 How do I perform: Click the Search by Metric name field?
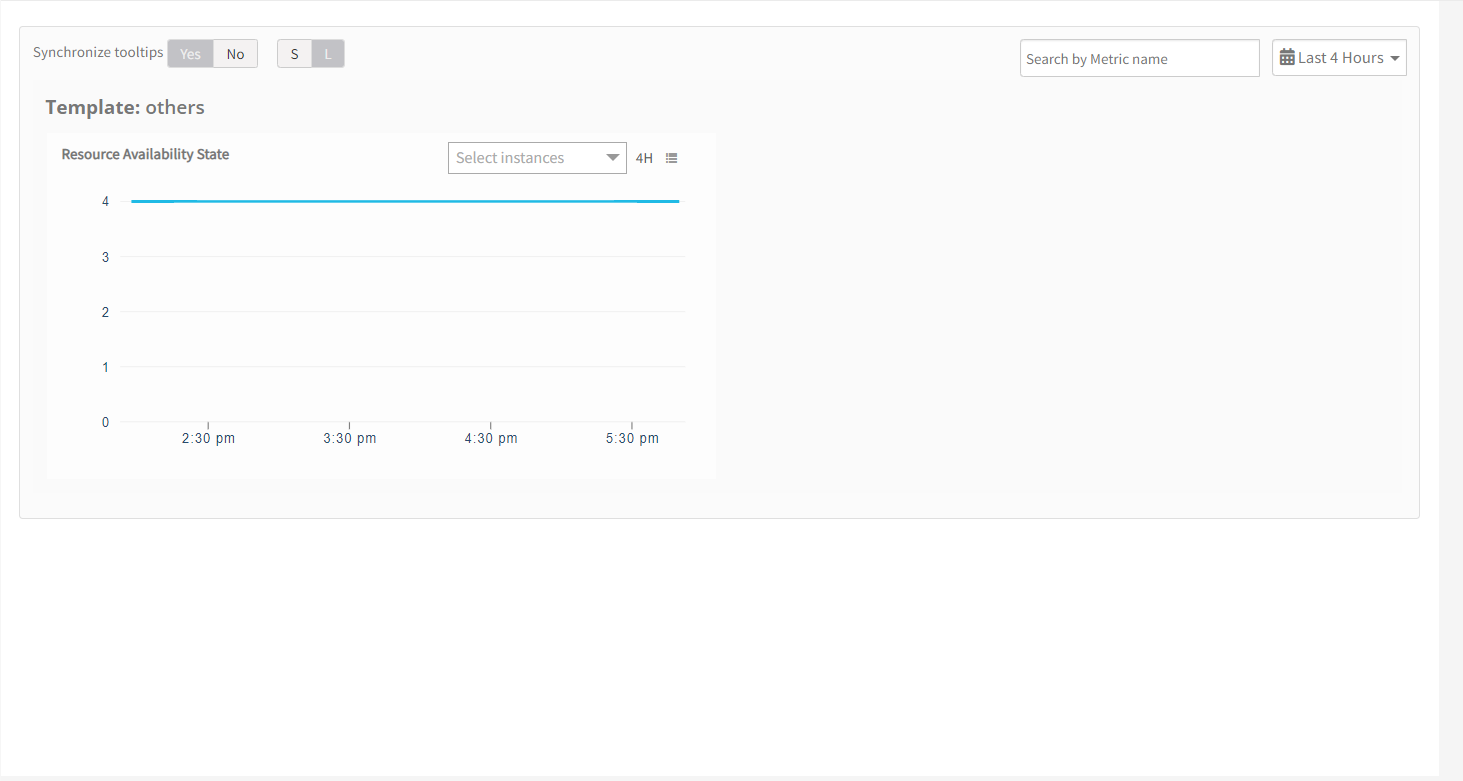click(x=1140, y=58)
